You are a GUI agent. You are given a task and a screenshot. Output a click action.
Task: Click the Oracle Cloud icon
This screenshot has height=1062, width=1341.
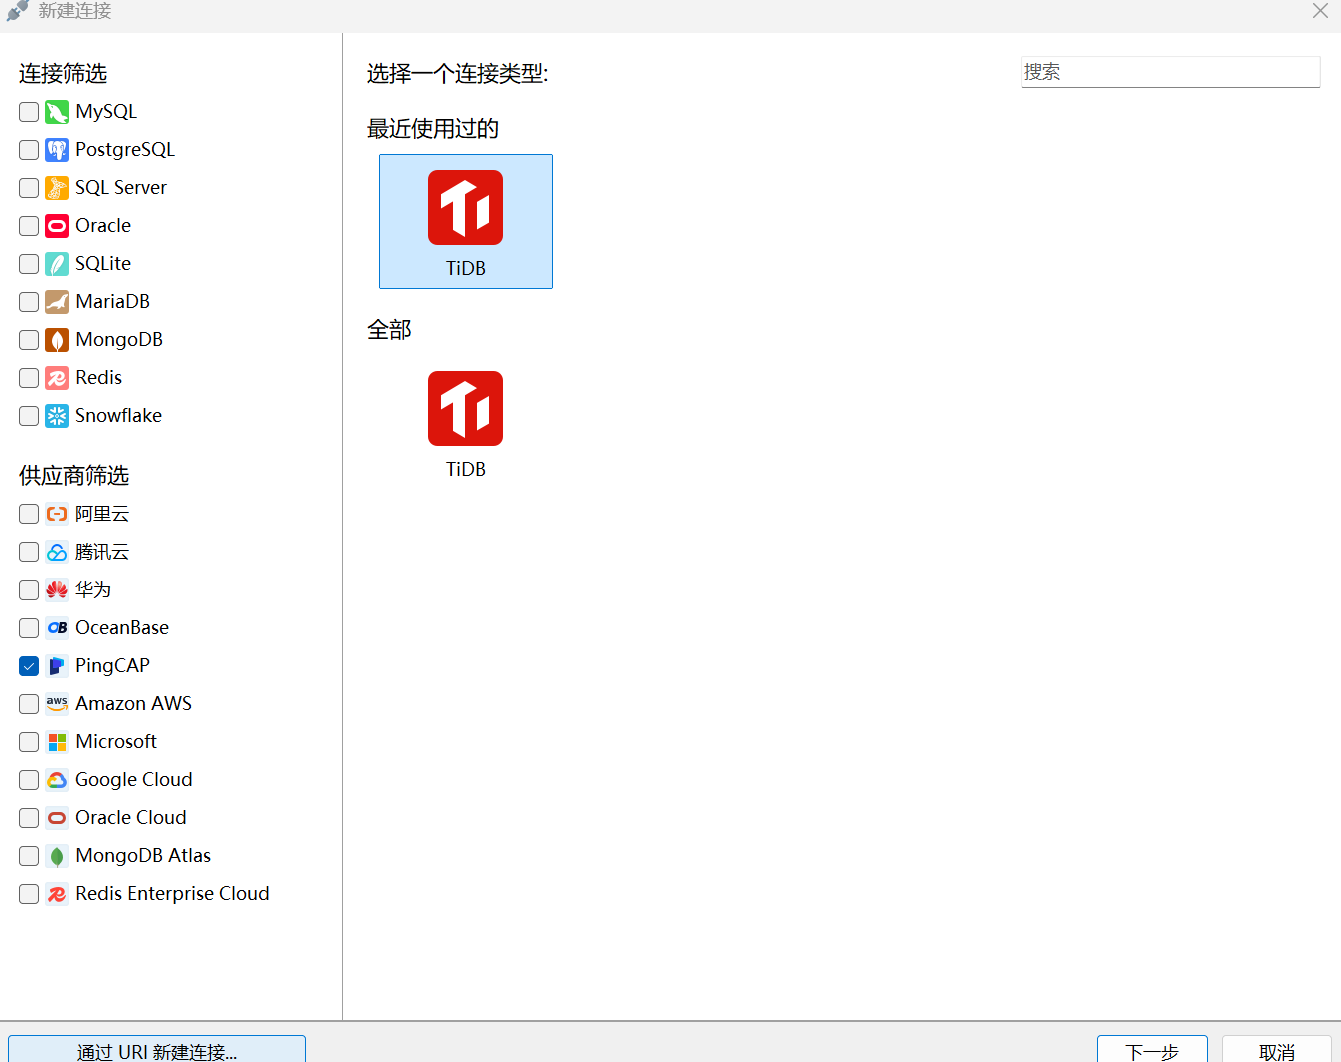(x=57, y=818)
